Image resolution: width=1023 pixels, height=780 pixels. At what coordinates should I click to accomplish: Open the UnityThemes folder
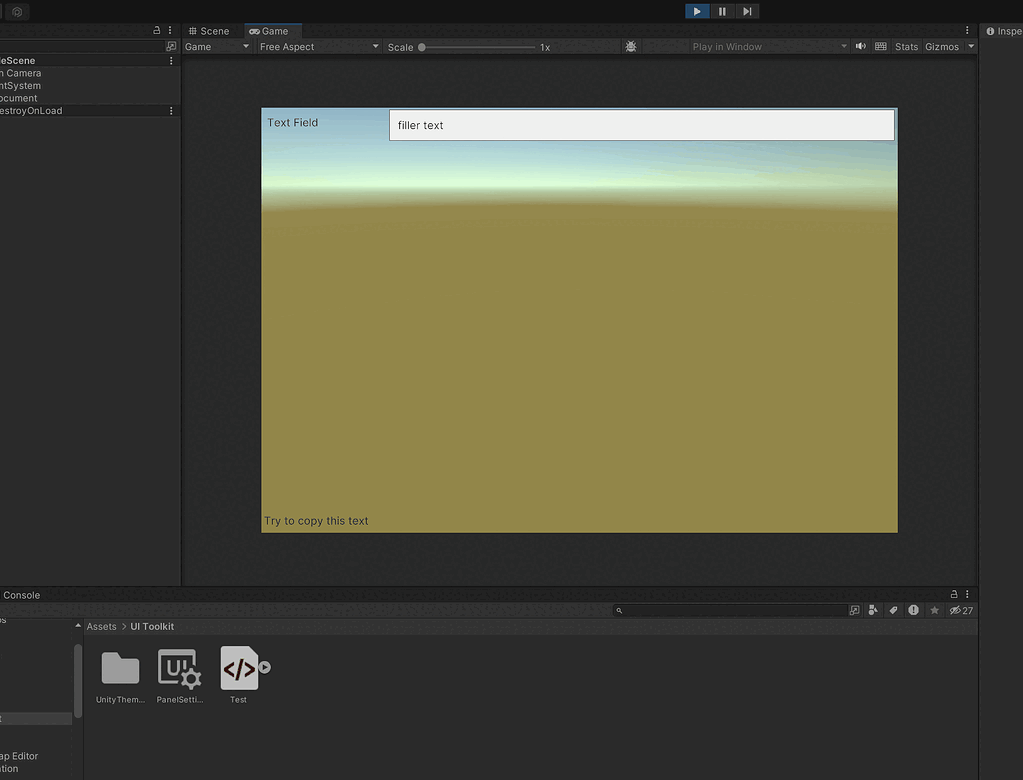coord(119,670)
